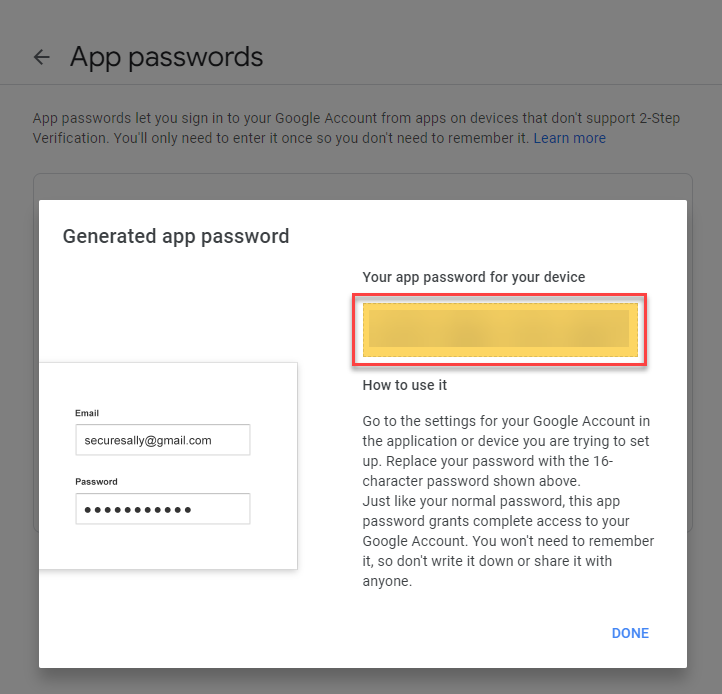This screenshot has width=722, height=694.
Task: Focus the masked Password input field
Action: (162, 509)
